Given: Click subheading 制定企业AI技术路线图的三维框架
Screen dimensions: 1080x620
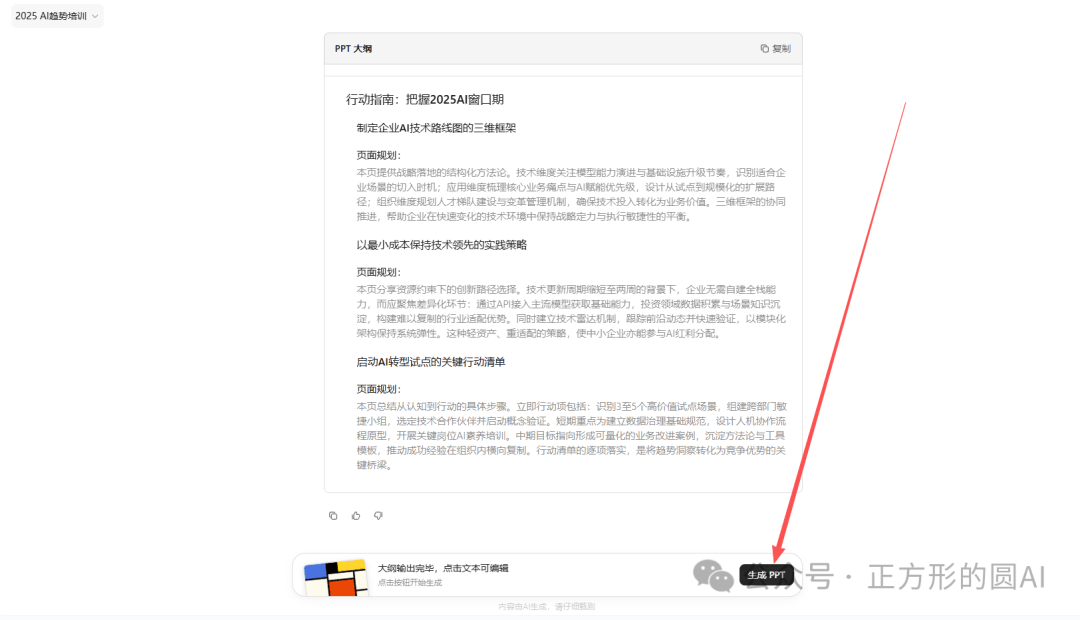Looking at the screenshot, I should pyautogui.click(x=436, y=128).
